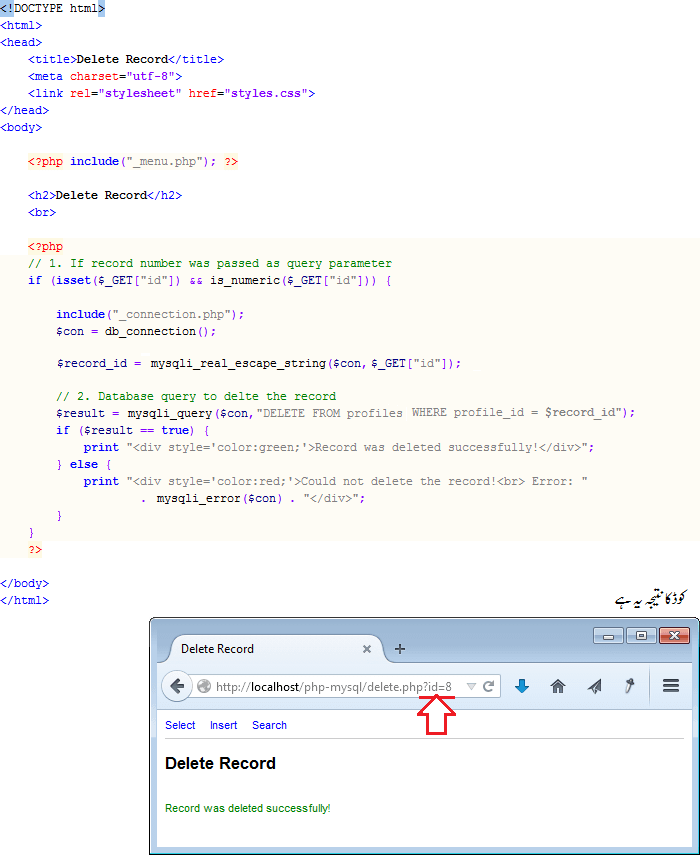The width and height of the screenshot is (700, 855).
Task: Open the downloads arrow icon
Action: click(521, 686)
